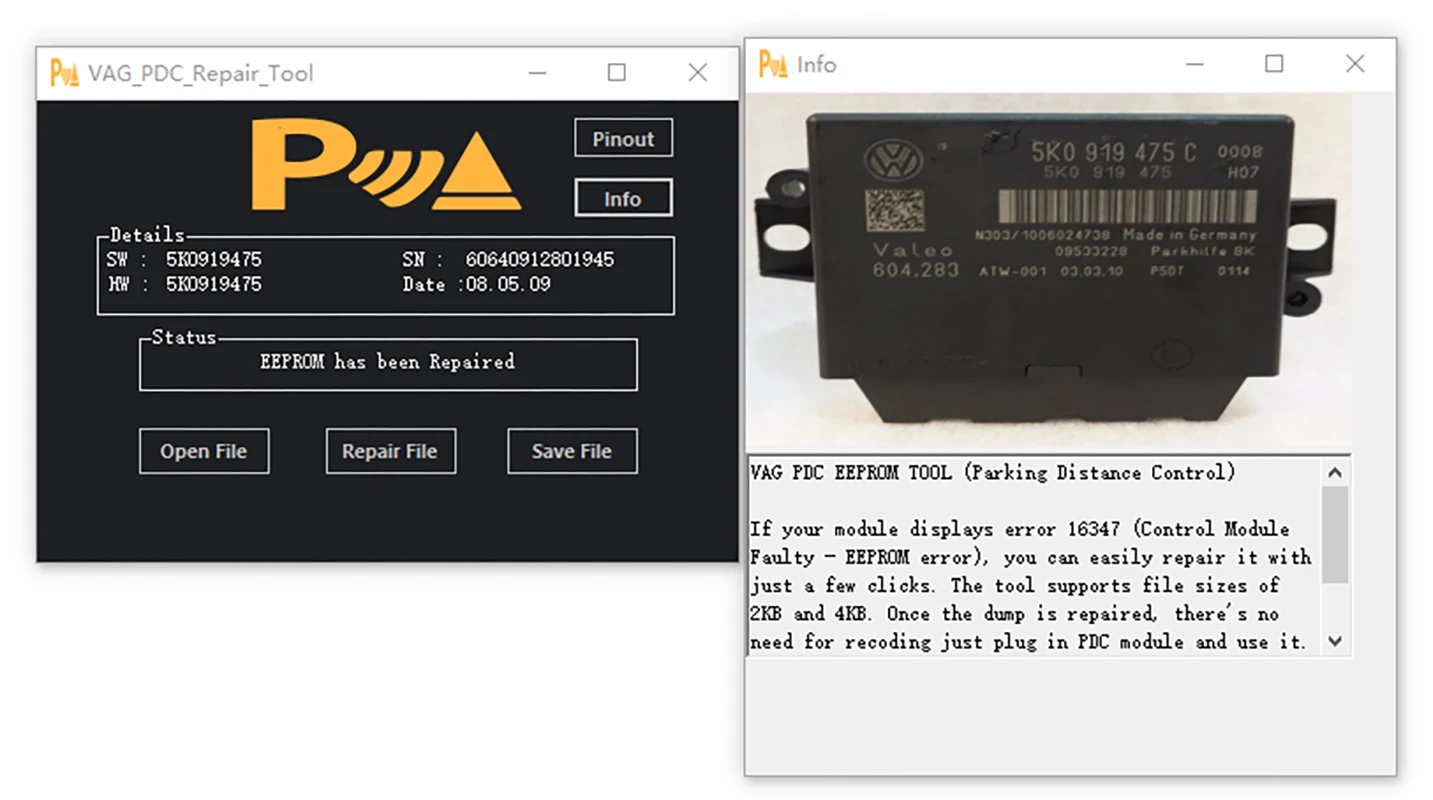Maximize the Info window
1433x800 pixels.
tap(1274, 64)
